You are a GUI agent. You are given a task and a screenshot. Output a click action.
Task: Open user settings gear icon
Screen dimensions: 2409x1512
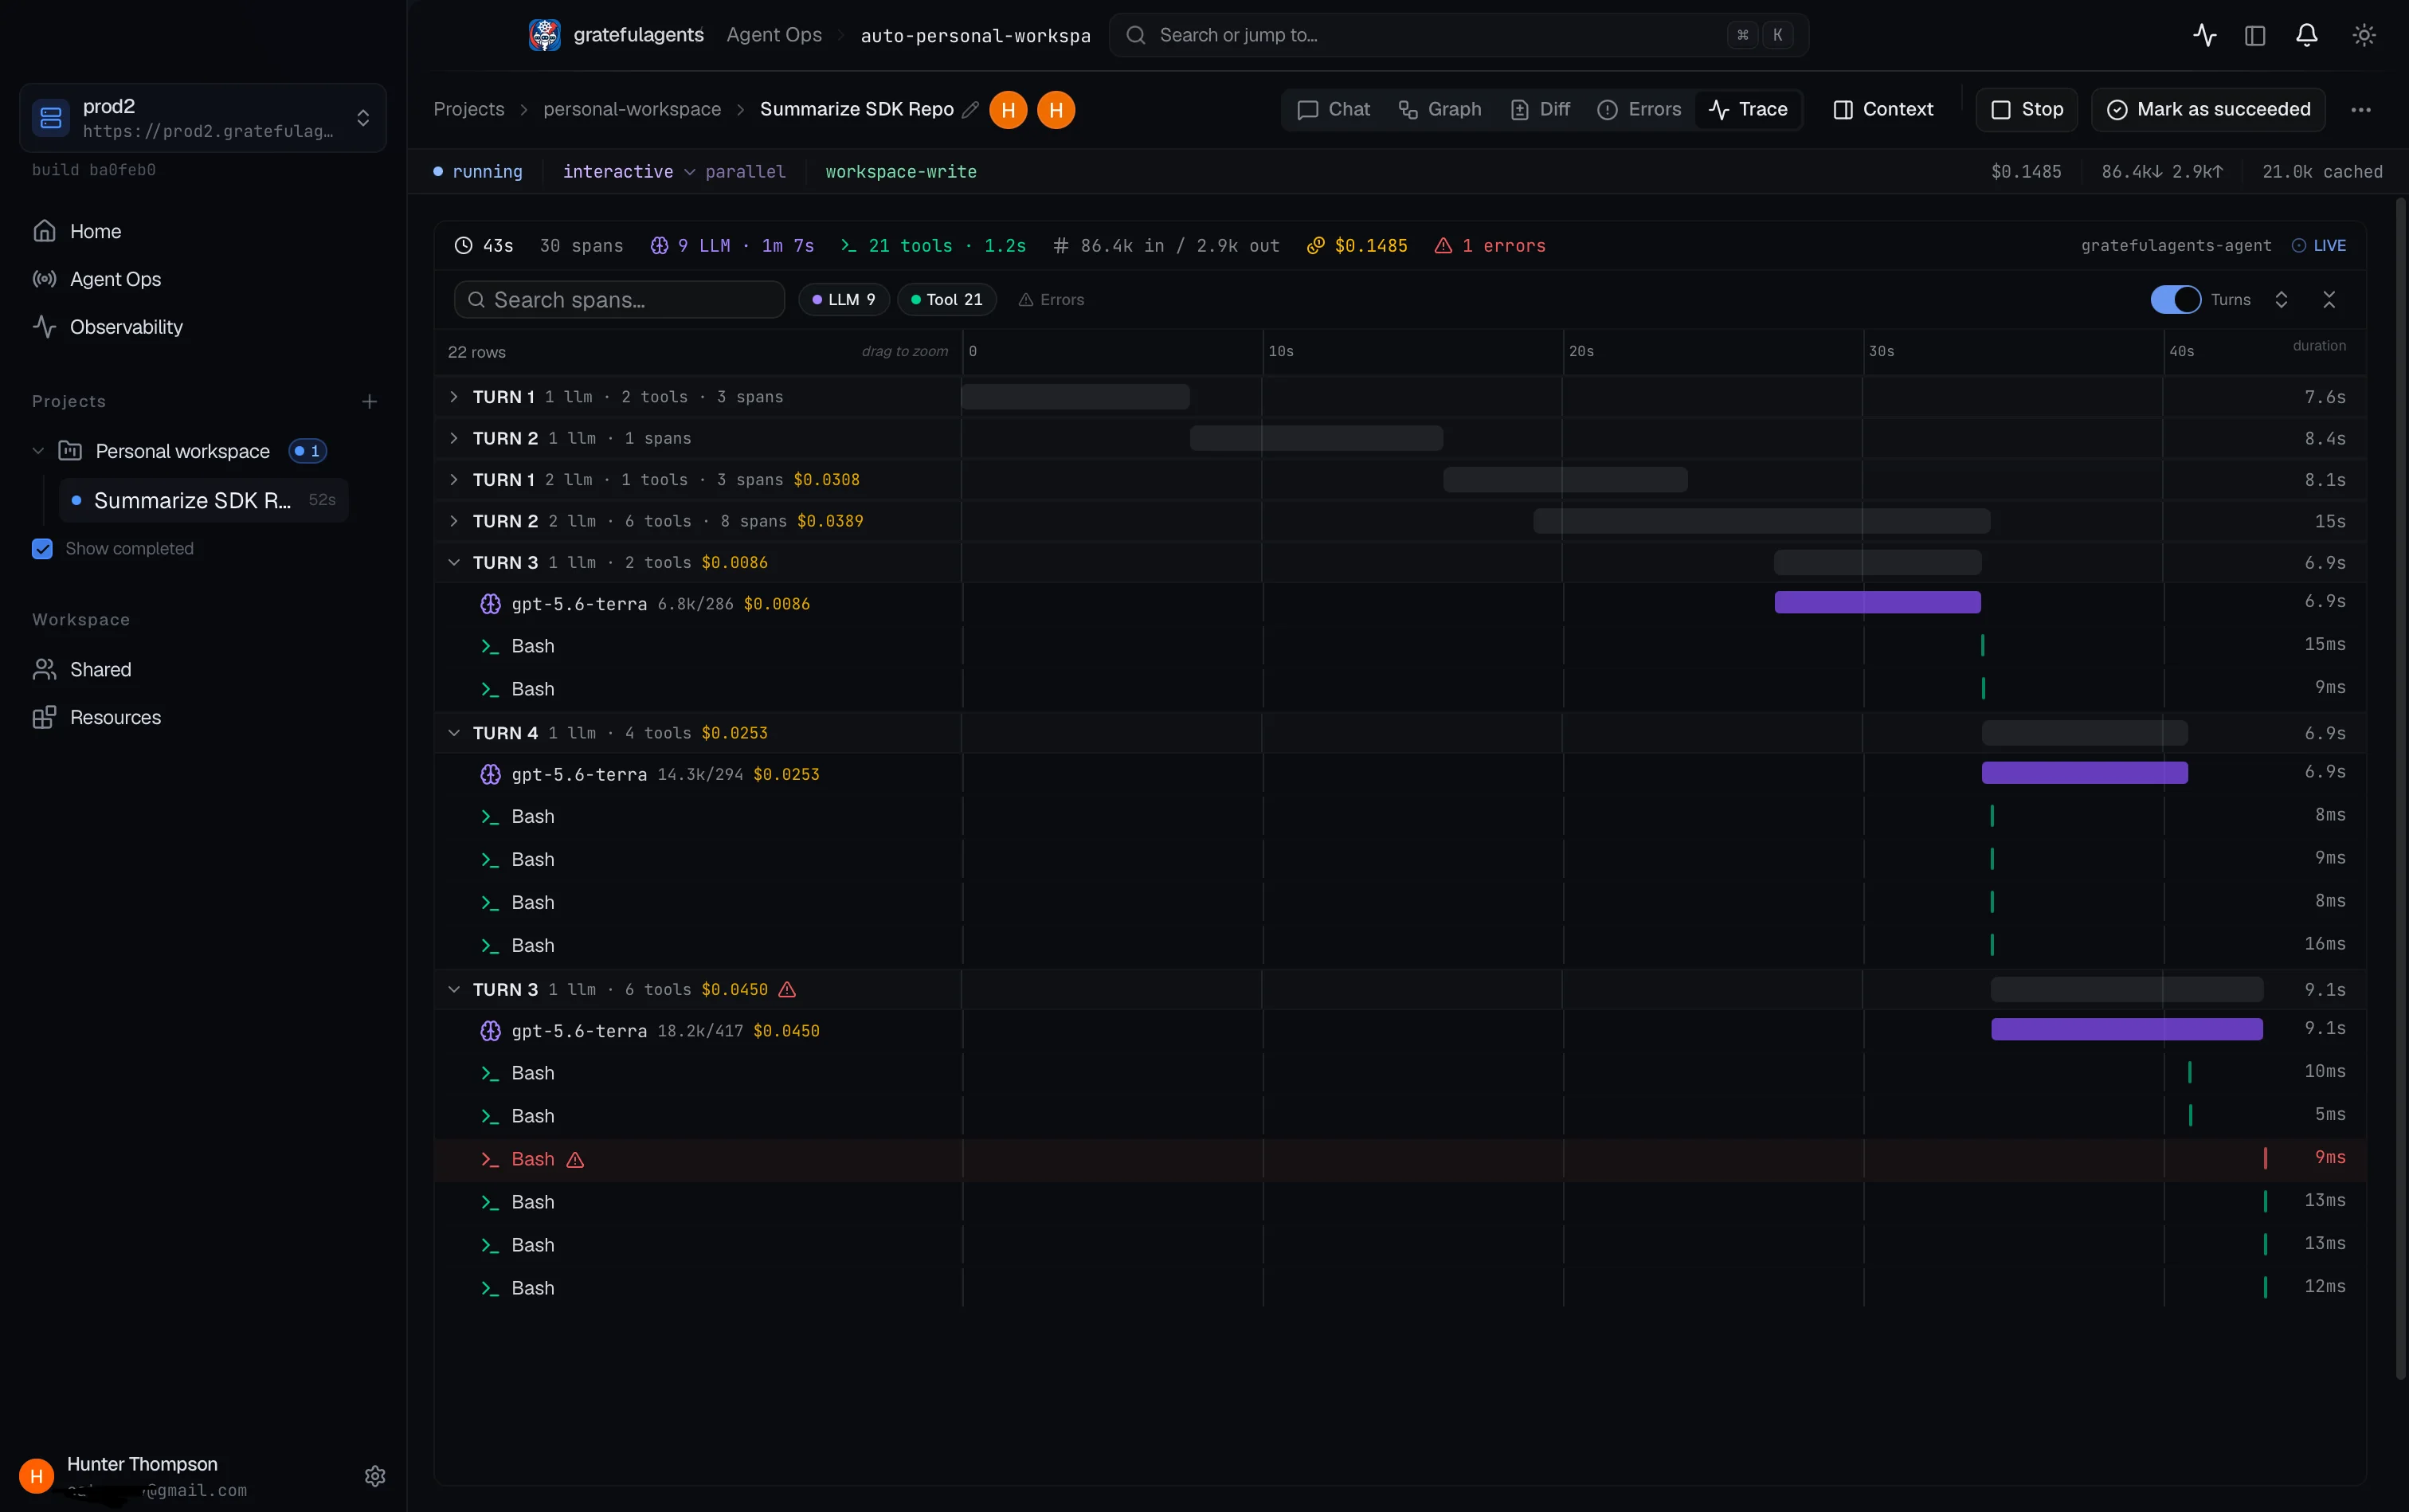pos(375,1476)
